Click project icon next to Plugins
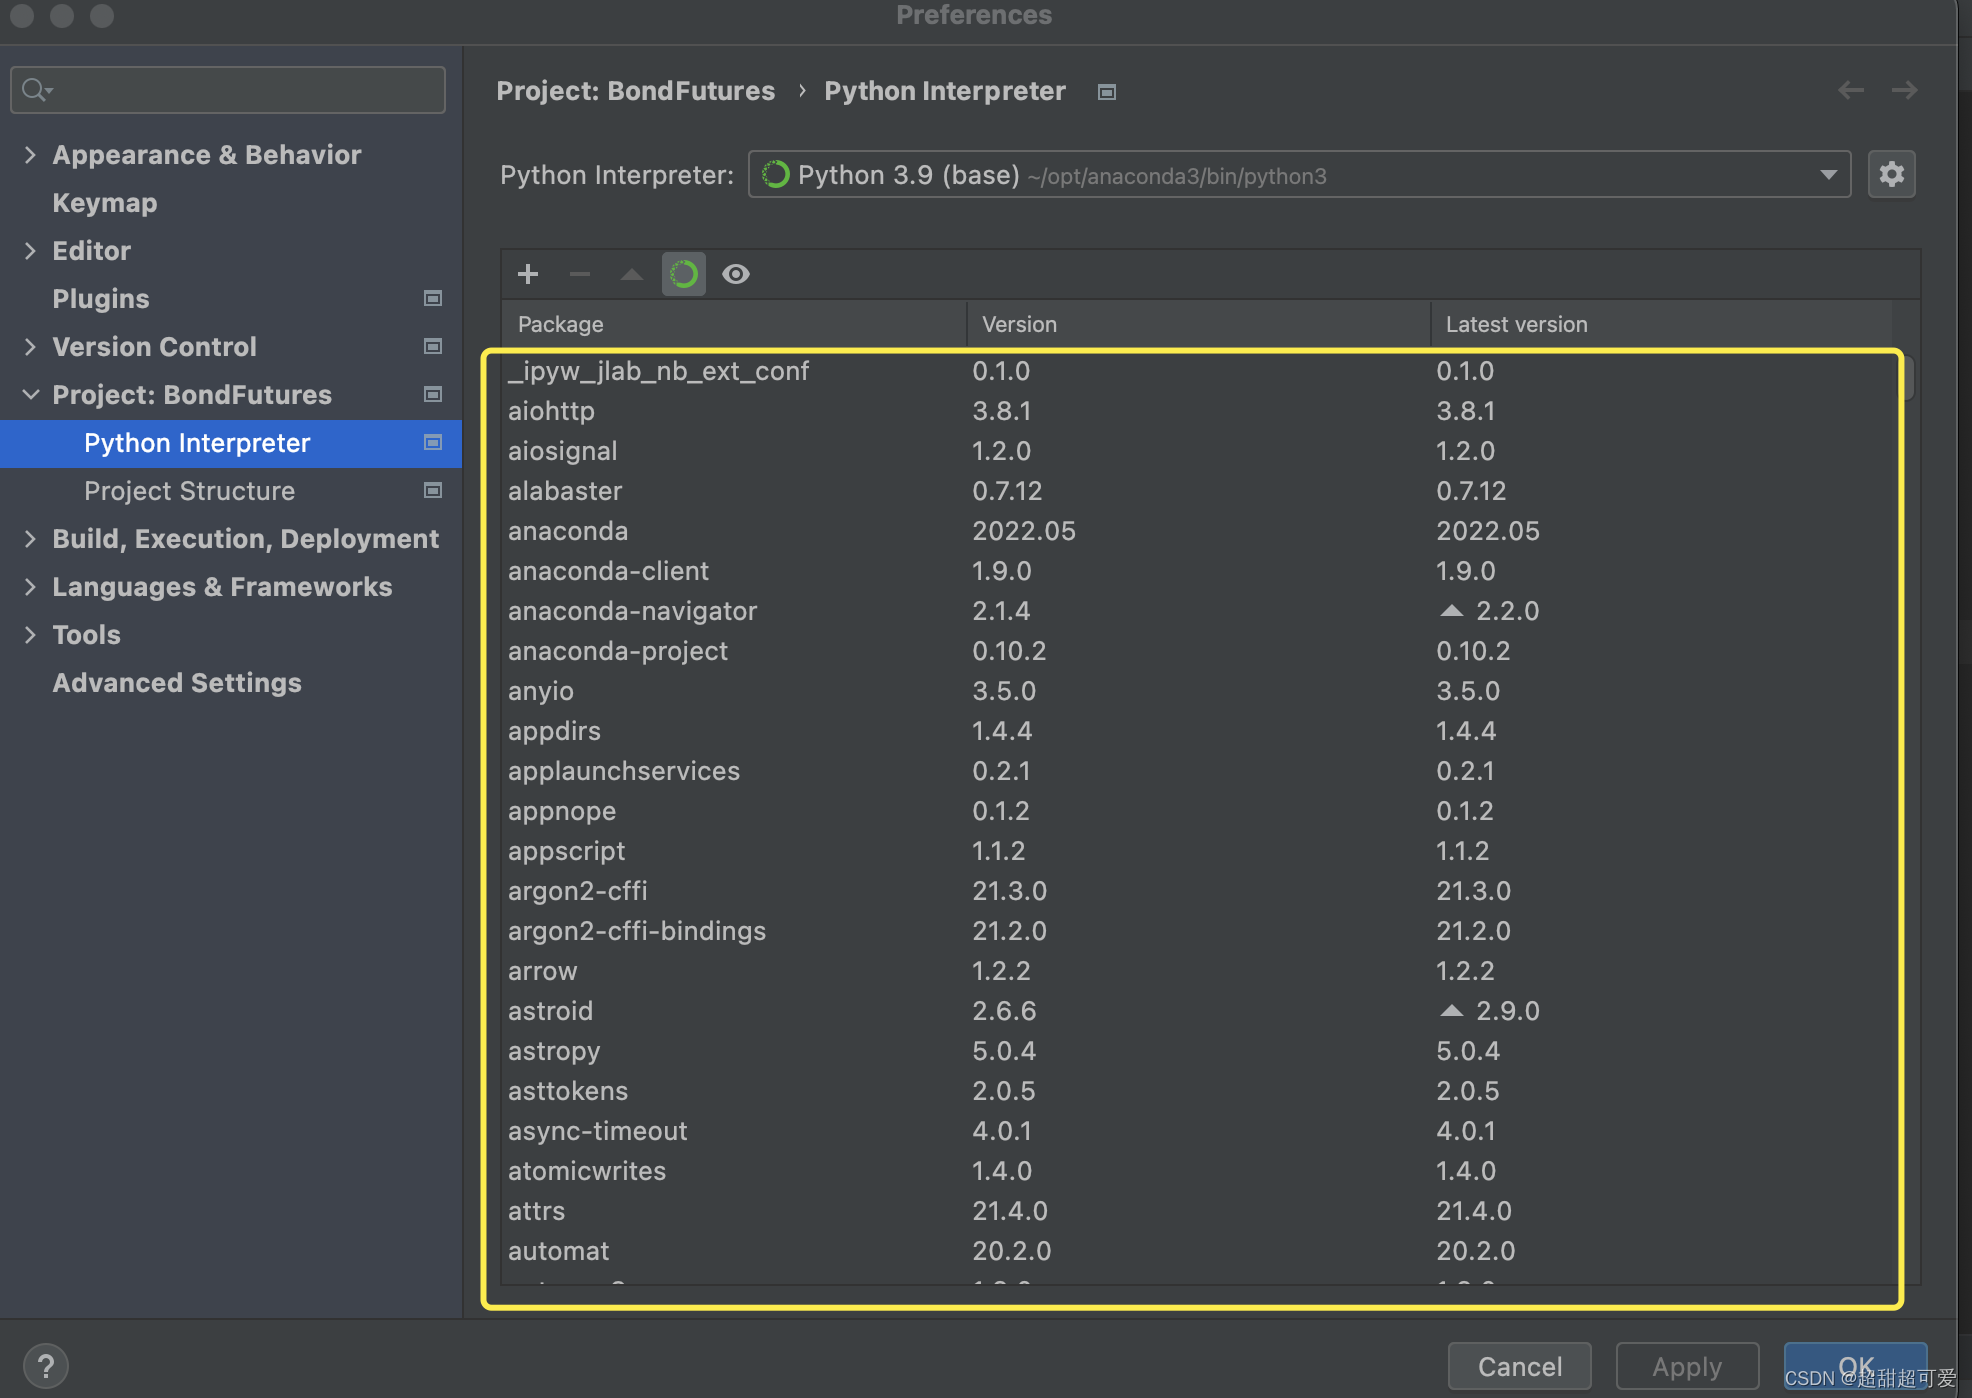The width and height of the screenshot is (1972, 1398). [x=433, y=298]
